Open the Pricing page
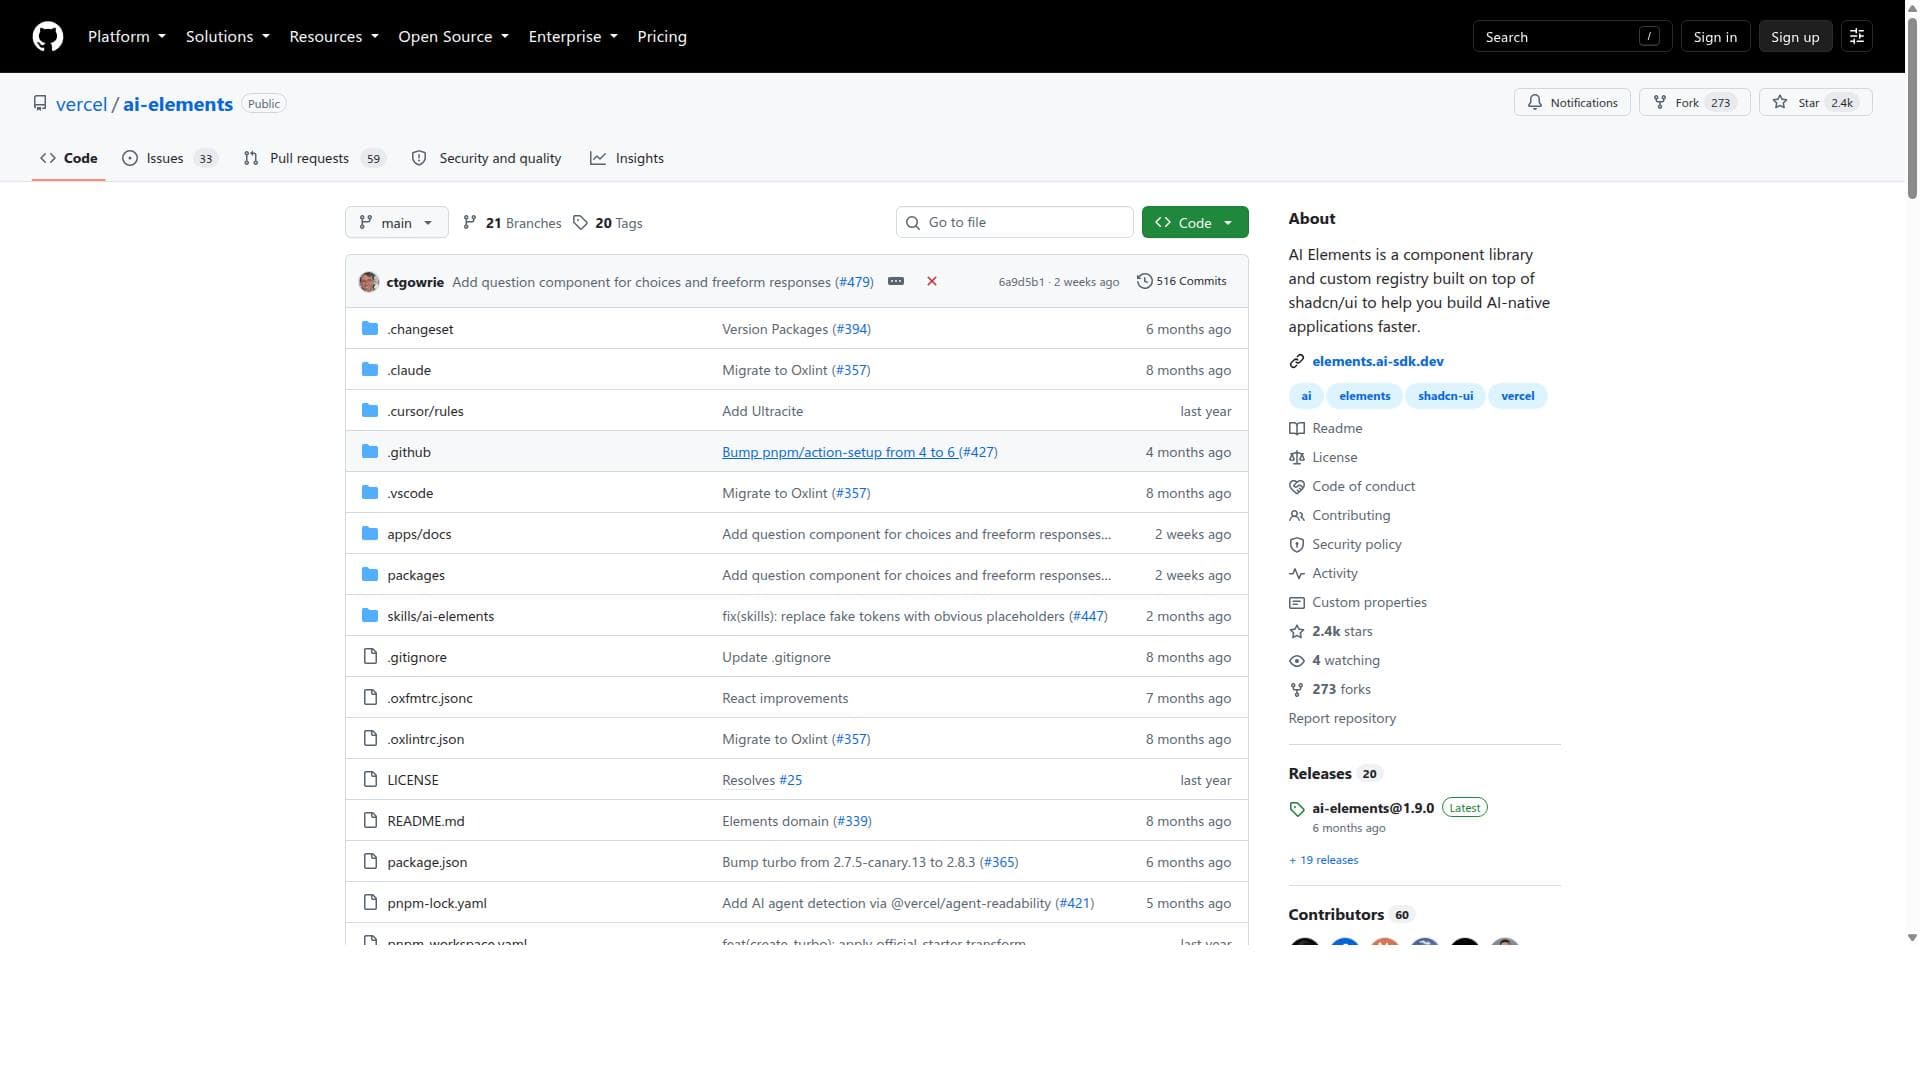 (662, 37)
